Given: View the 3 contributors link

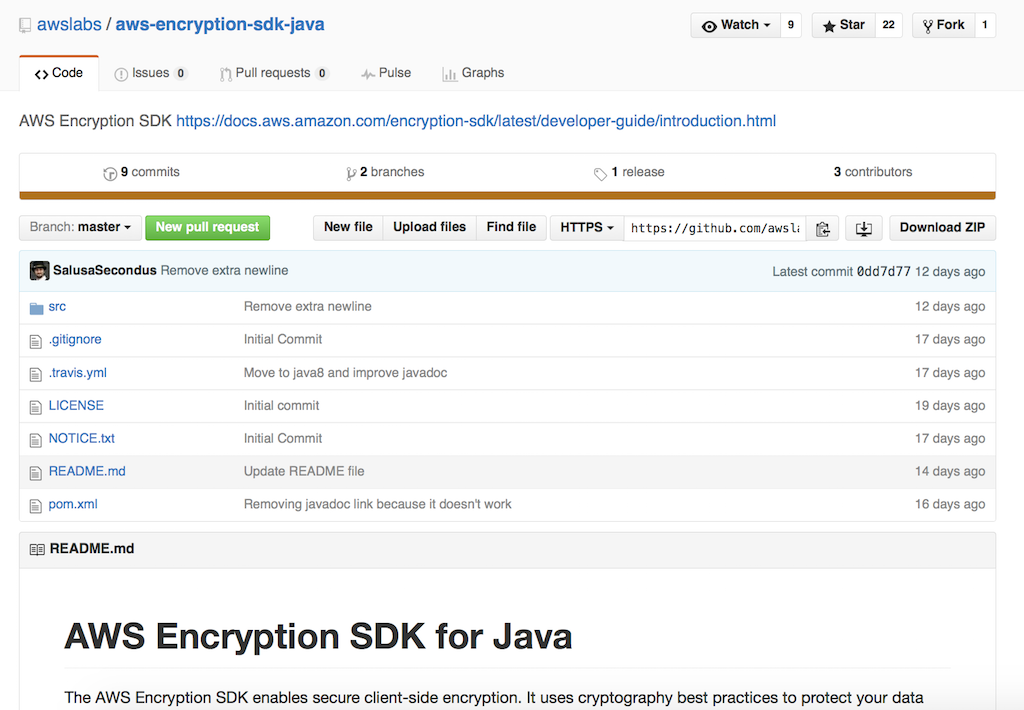Looking at the screenshot, I should 873,172.
